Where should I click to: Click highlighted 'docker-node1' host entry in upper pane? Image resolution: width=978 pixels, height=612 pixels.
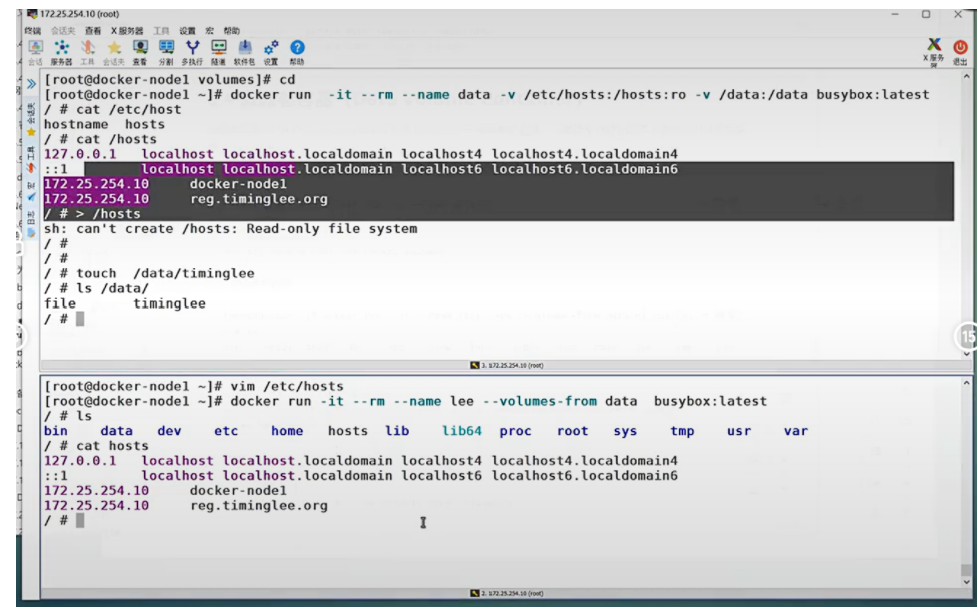click(x=238, y=184)
